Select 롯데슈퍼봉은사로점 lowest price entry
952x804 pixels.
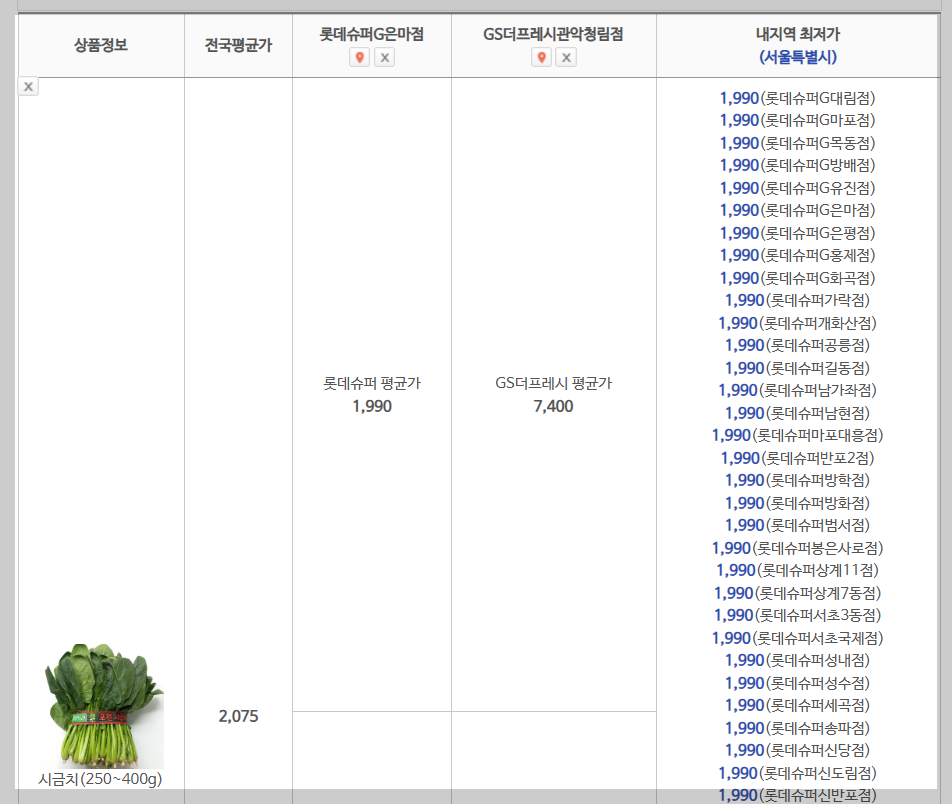click(x=798, y=548)
